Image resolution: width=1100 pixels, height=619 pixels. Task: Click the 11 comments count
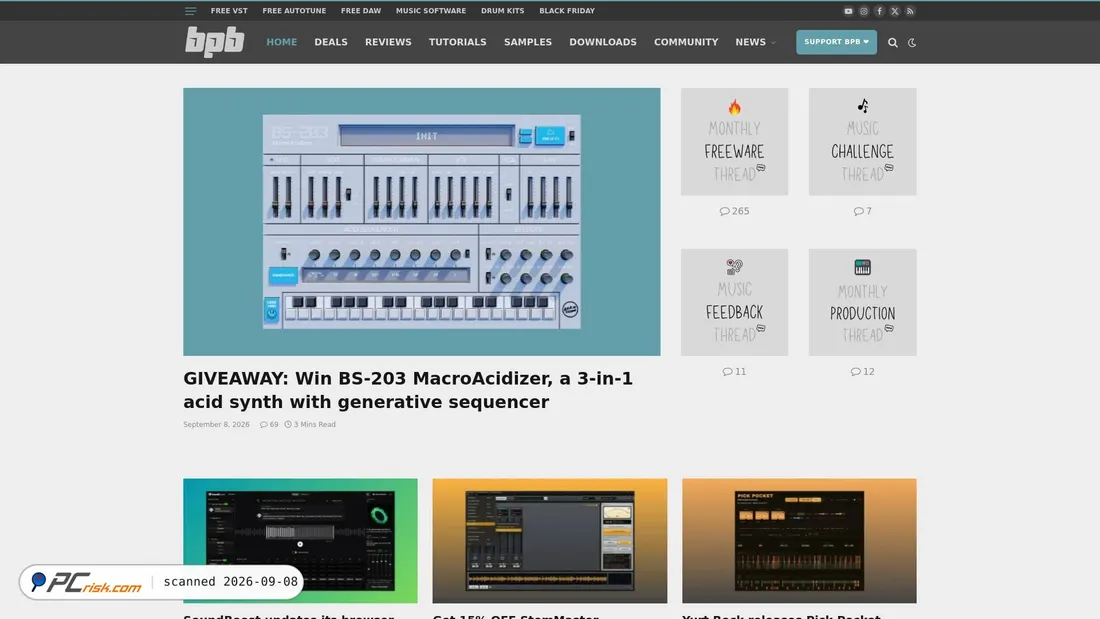(735, 372)
